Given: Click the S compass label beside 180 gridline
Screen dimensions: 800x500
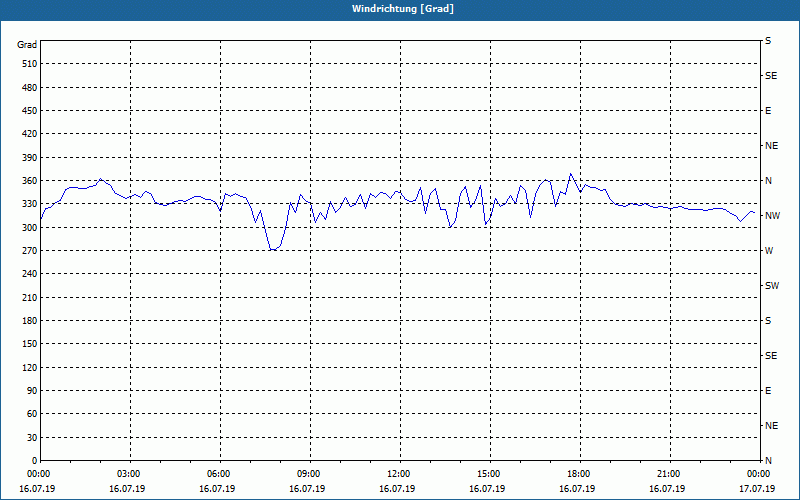Looking at the screenshot, I should point(768,321).
